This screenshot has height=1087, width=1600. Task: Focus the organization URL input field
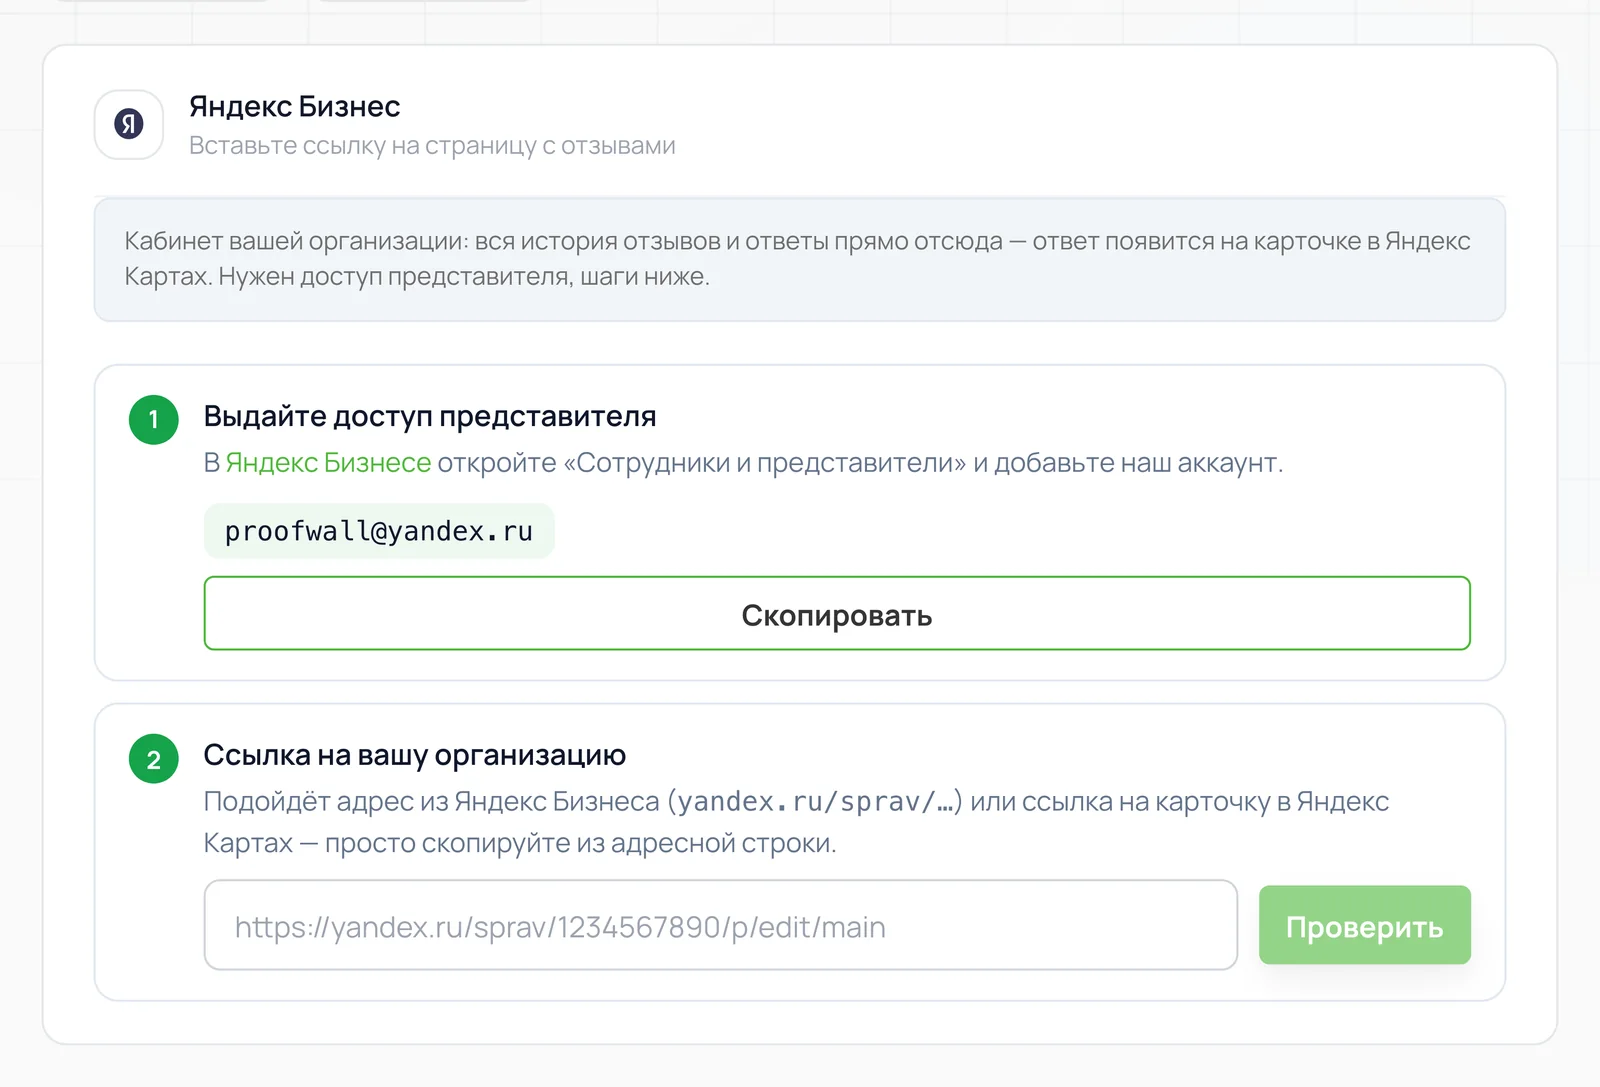click(x=721, y=925)
